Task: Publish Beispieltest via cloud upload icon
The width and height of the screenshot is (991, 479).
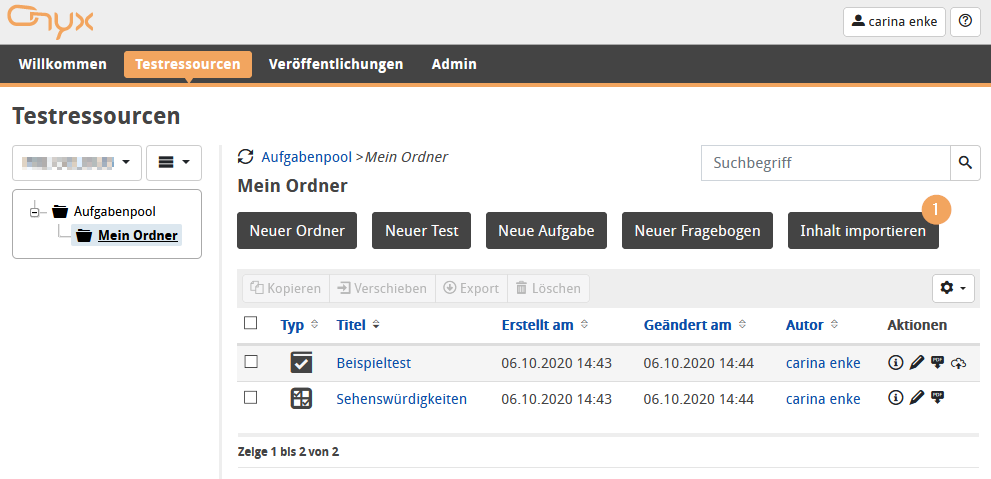Action: [x=959, y=363]
